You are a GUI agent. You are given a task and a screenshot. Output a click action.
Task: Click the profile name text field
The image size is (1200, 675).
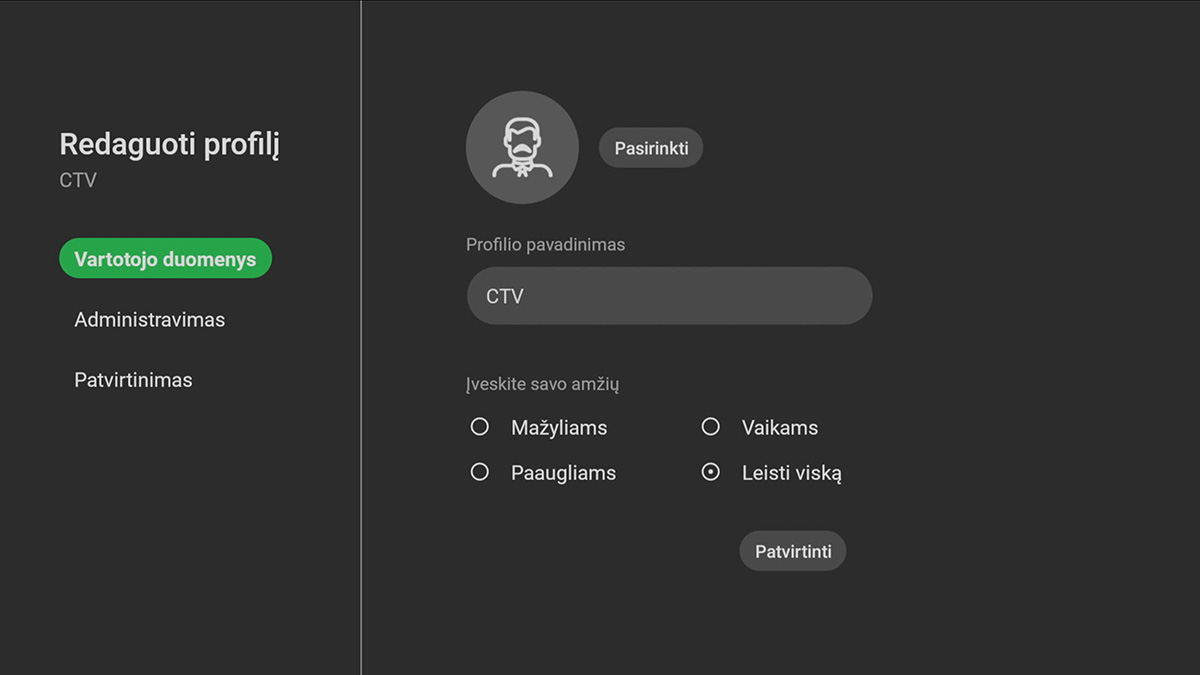669,295
